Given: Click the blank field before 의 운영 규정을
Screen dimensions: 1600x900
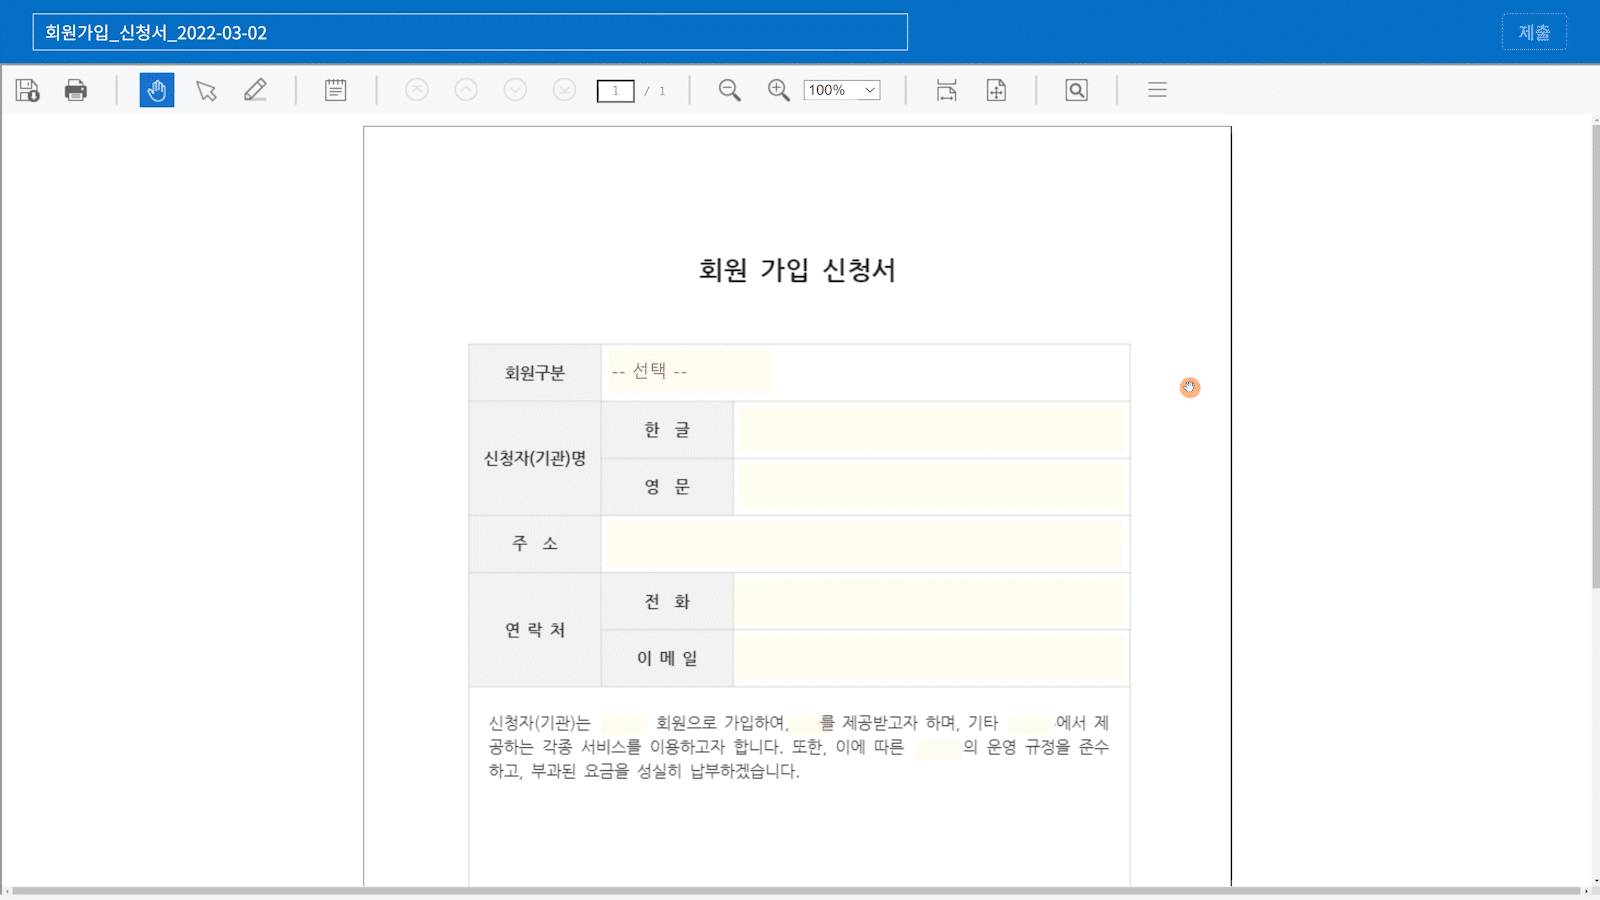Looking at the screenshot, I should click(937, 747).
